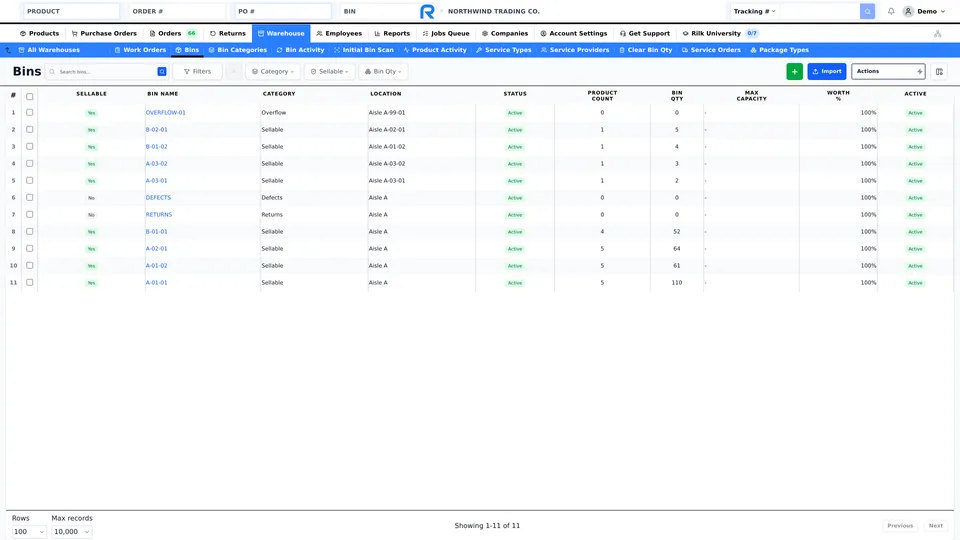The height and width of the screenshot is (540, 960).
Task: Focus the ORDER # search field
Action: click(x=177, y=11)
